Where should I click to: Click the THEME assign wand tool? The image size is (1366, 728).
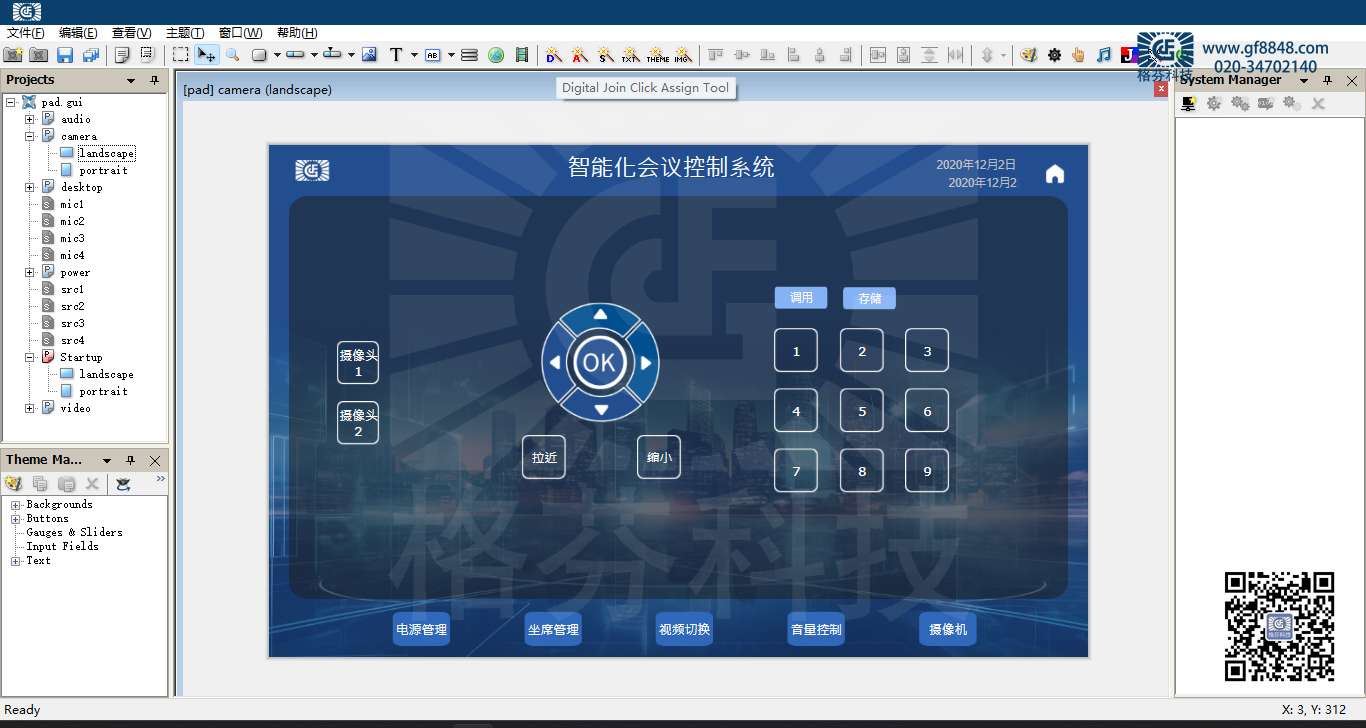(658, 55)
